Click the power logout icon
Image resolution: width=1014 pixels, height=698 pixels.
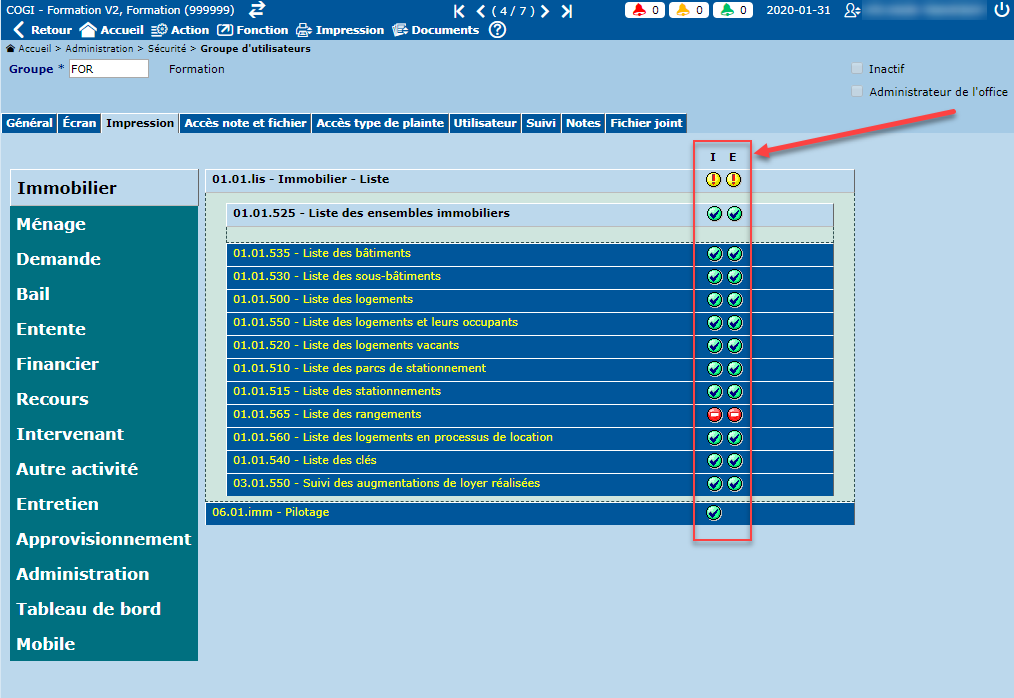[x=1002, y=10]
